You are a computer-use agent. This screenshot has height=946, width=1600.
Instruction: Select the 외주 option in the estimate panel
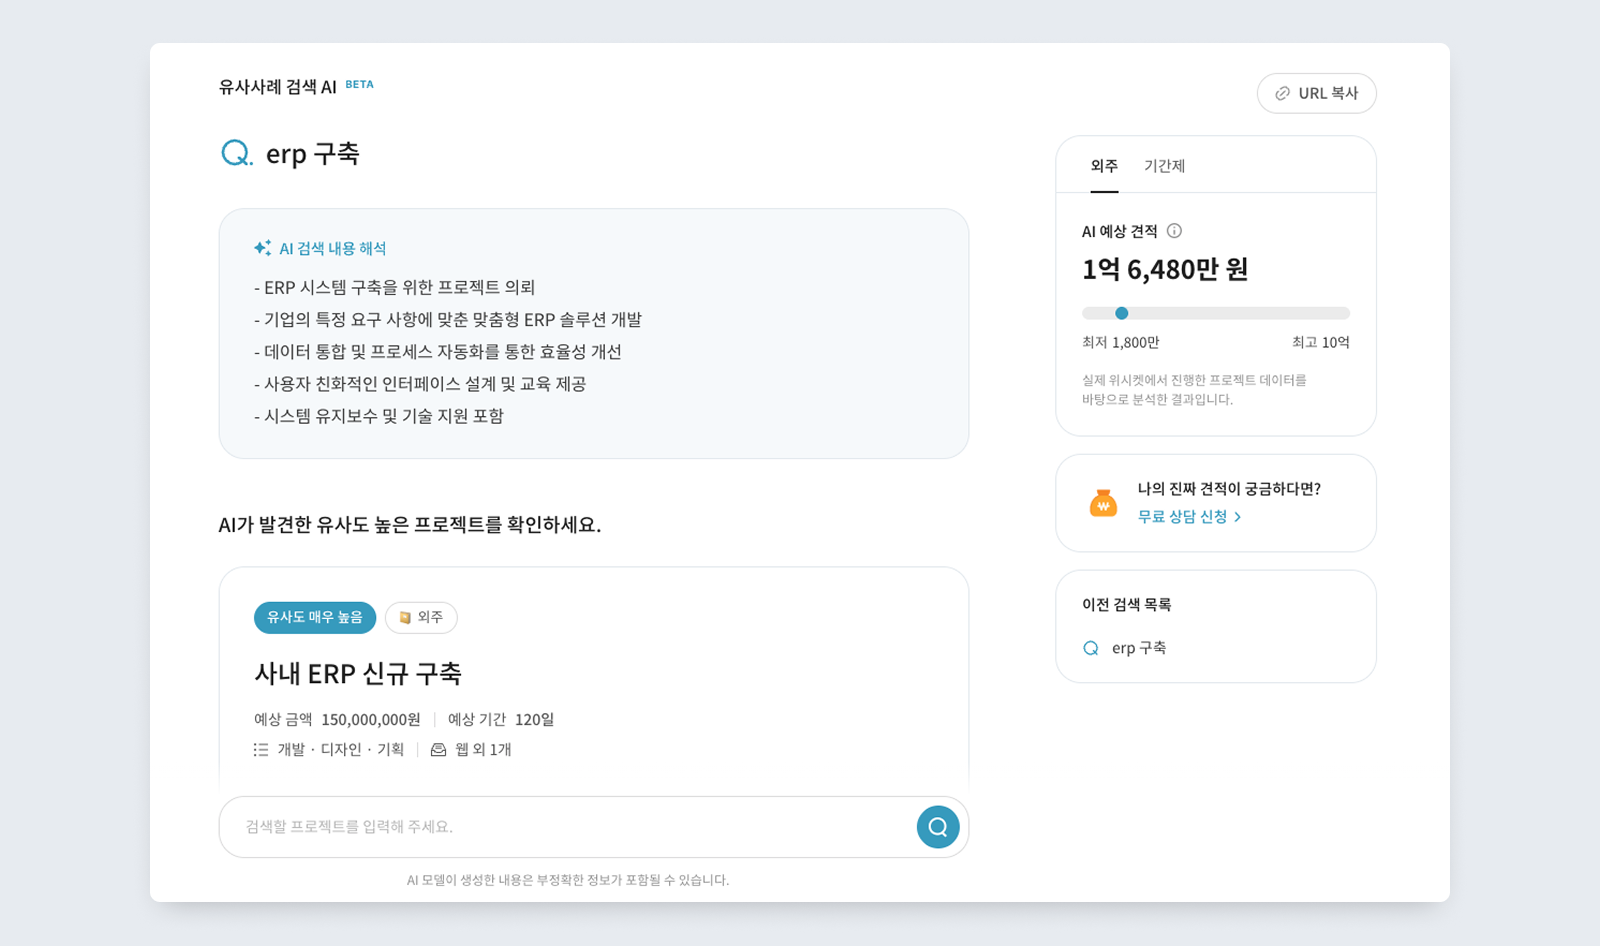1104,166
